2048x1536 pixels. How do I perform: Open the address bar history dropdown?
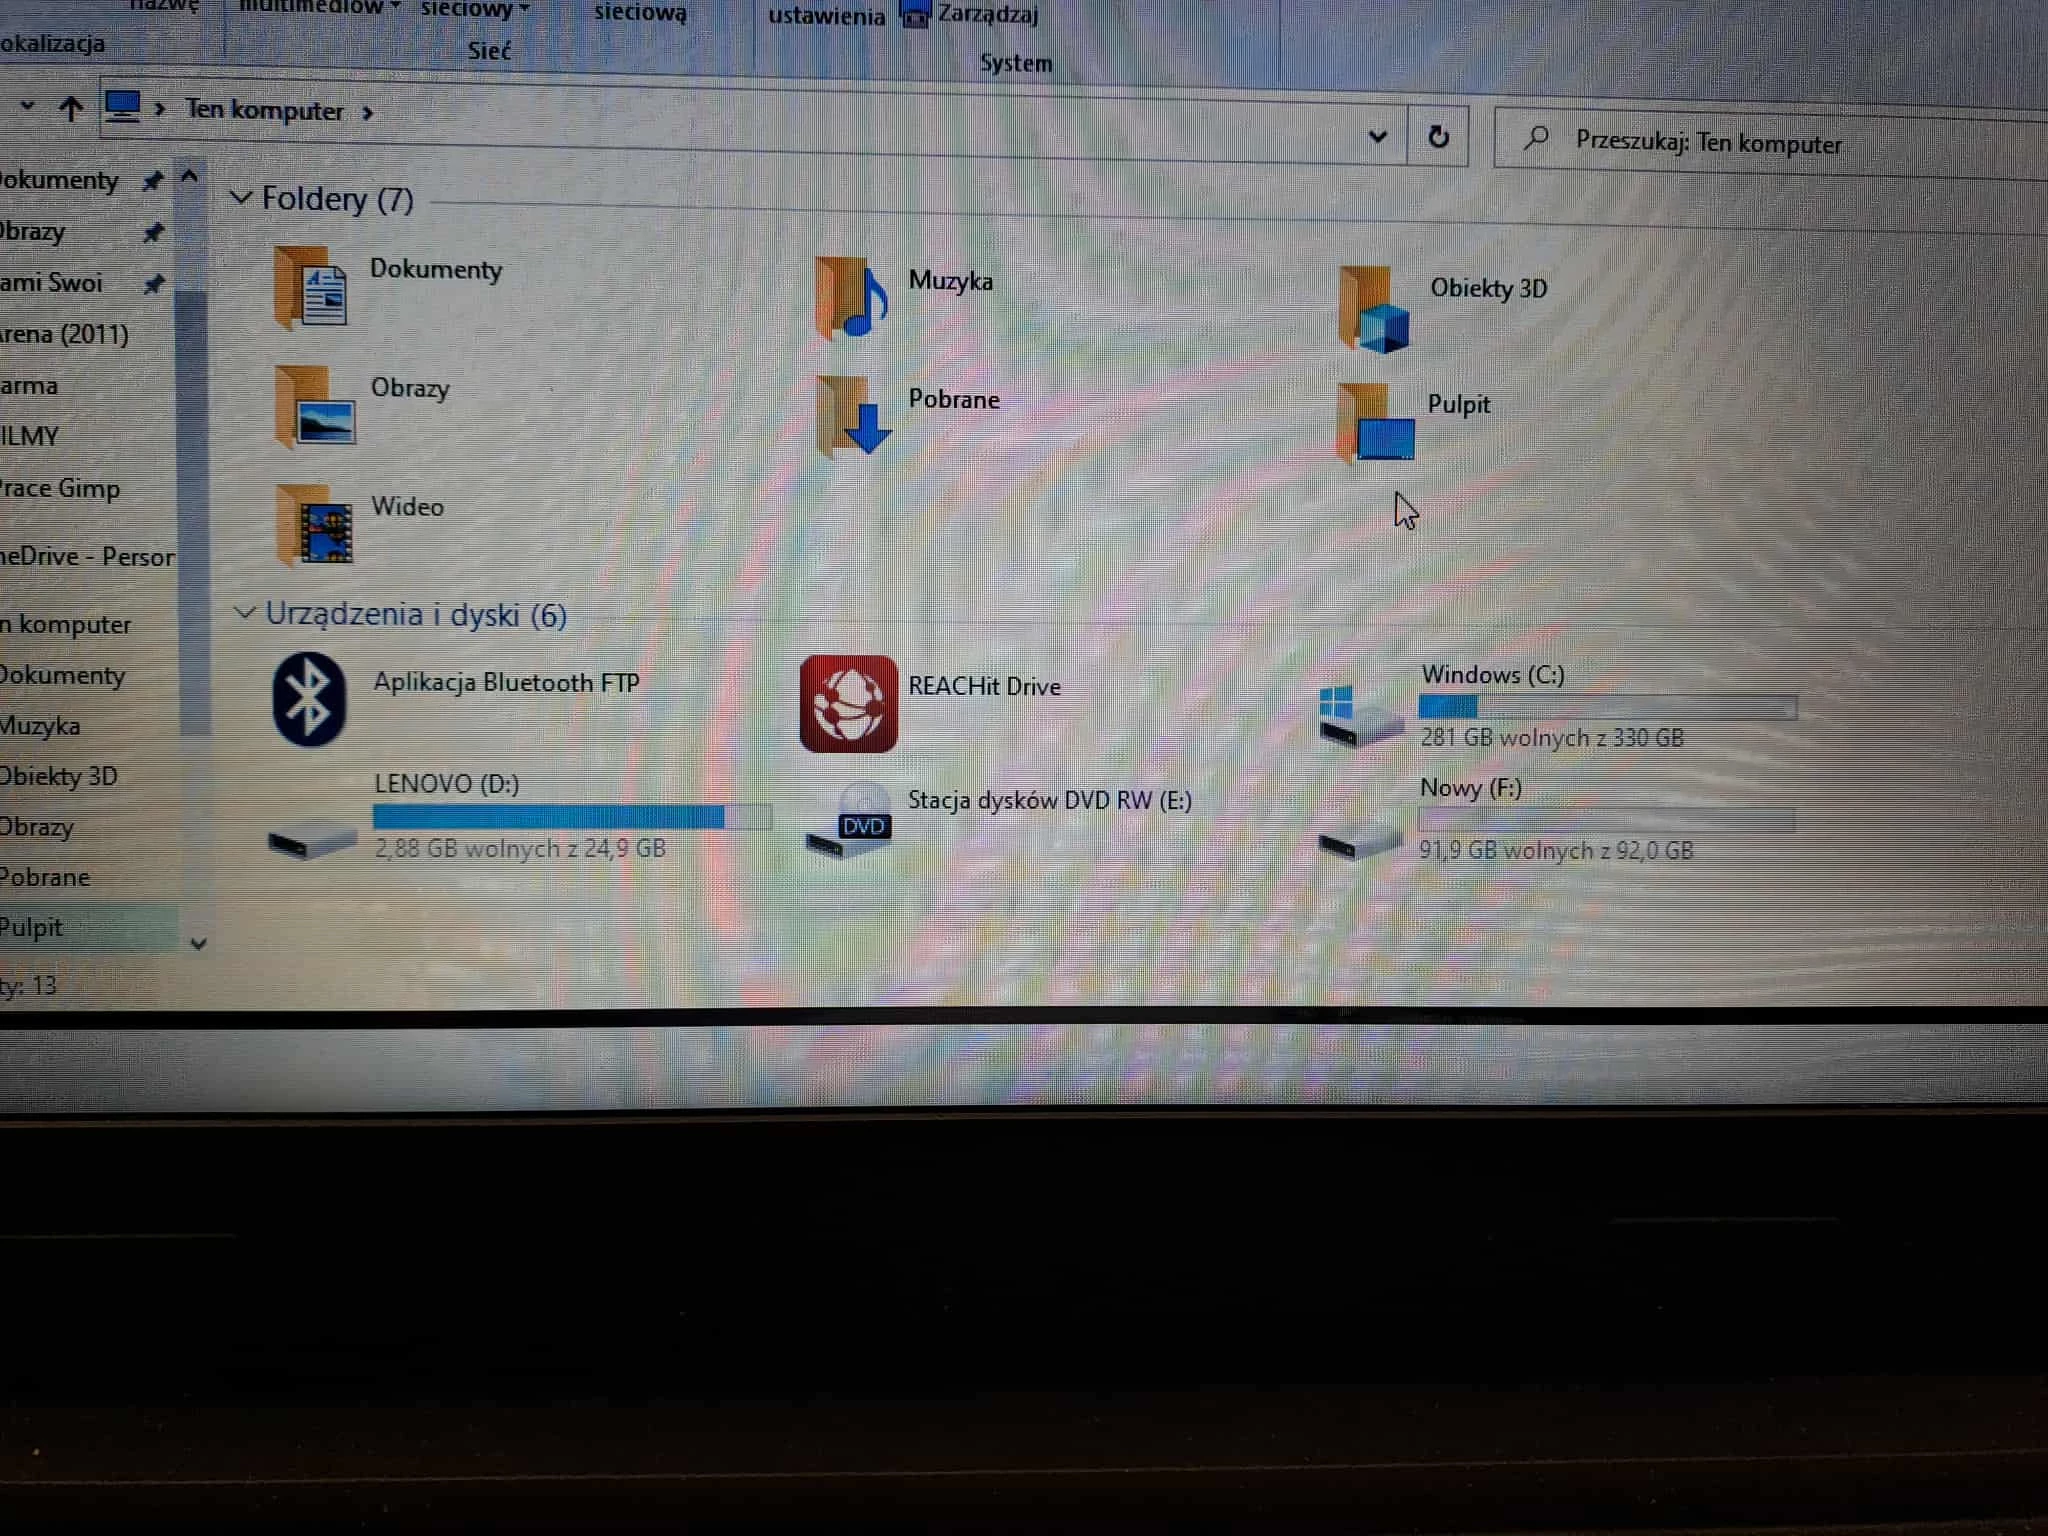[1377, 137]
